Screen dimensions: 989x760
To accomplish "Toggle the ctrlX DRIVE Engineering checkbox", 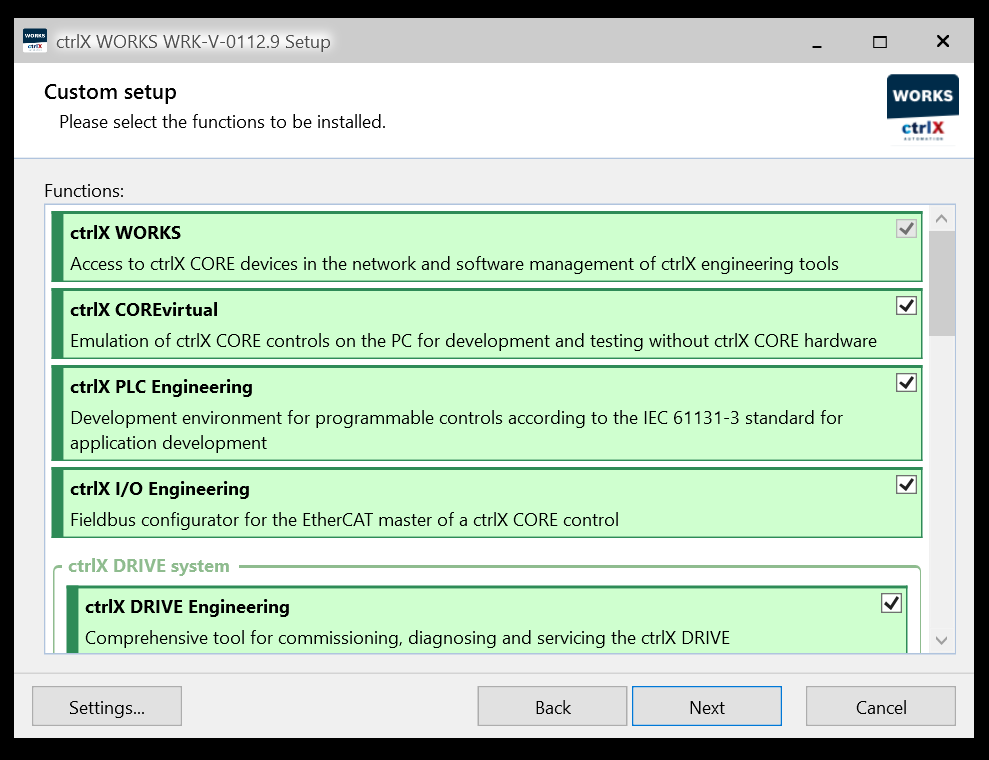I will 891,604.
